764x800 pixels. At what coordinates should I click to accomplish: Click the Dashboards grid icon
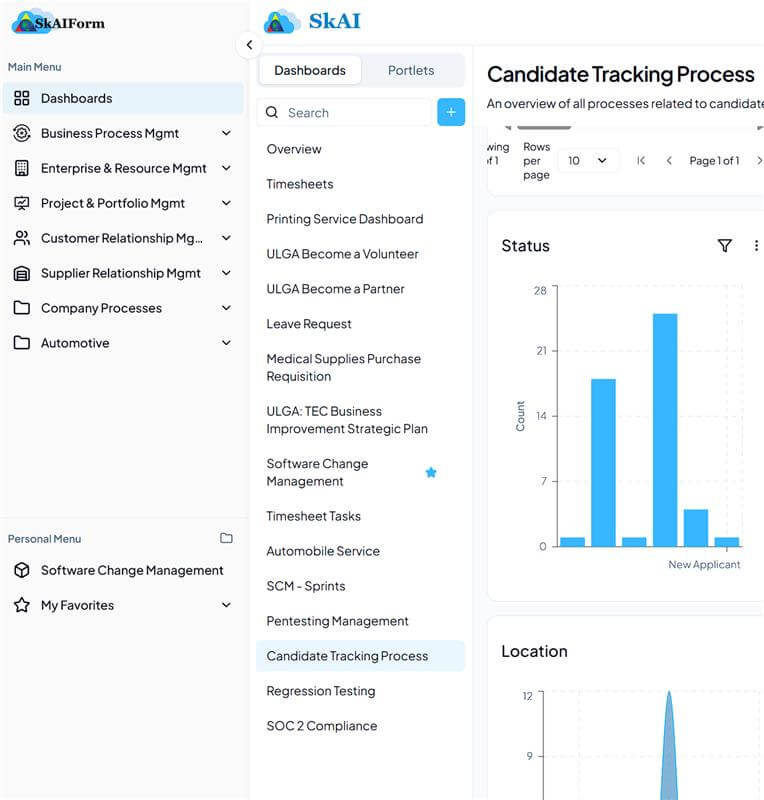(x=21, y=98)
